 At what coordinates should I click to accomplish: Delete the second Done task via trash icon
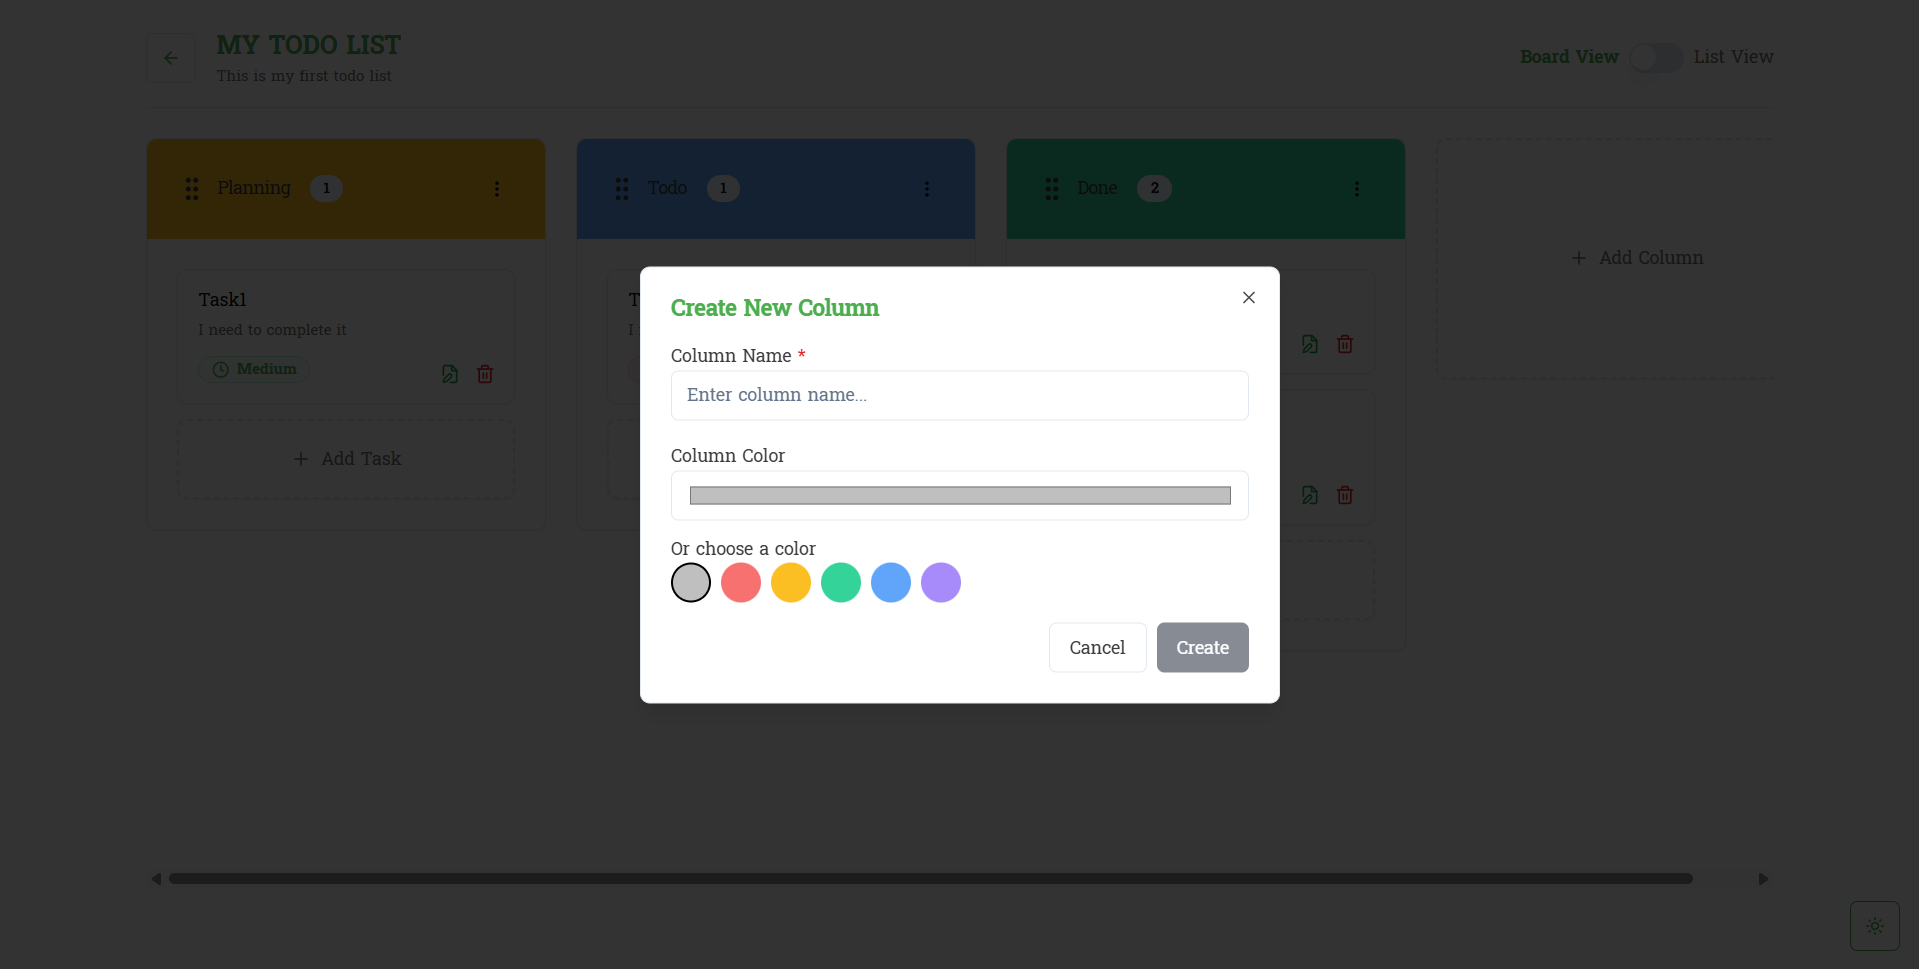click(1345, 495)
